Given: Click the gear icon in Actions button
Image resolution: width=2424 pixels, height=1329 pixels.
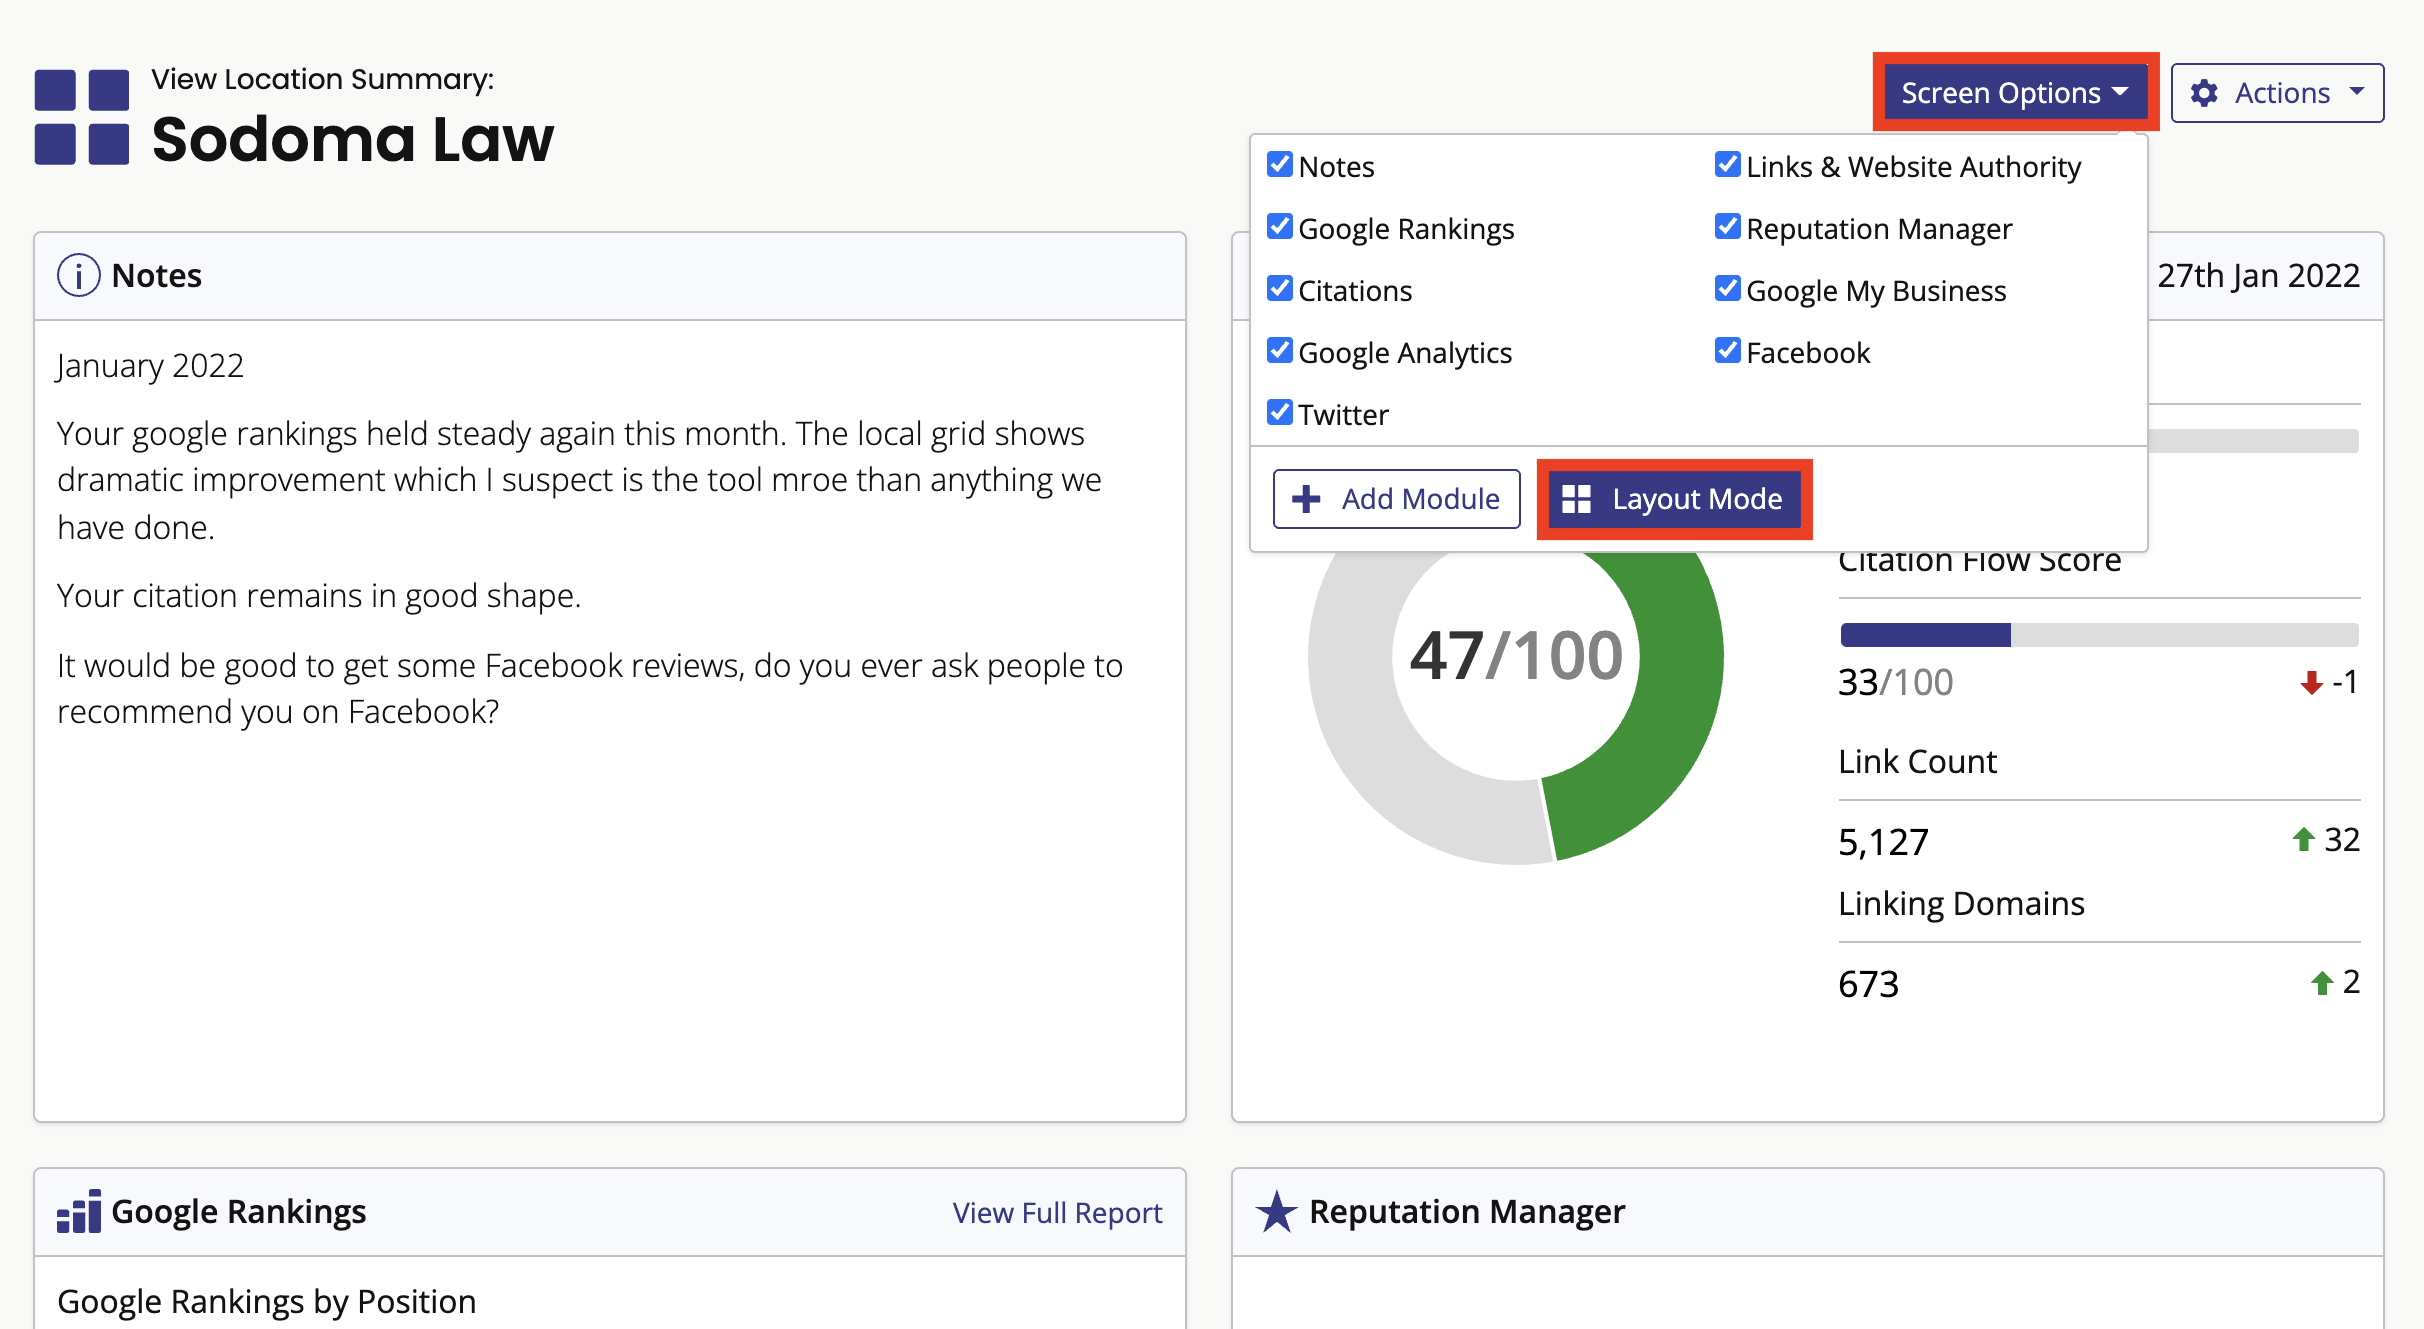Looking at the screenshot, I should 2204,93.
